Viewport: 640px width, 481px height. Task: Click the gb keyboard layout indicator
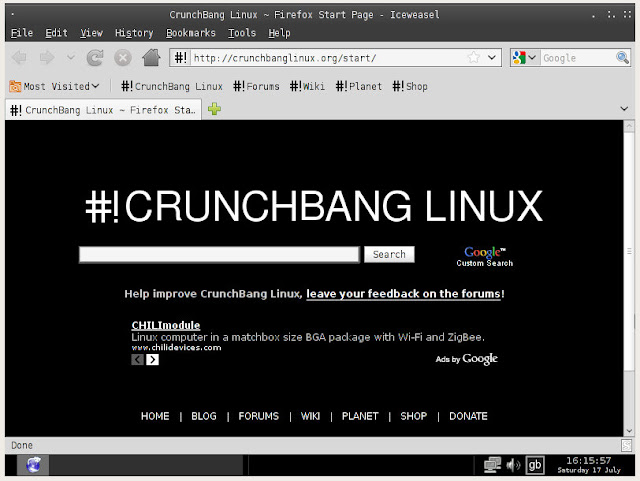click(x=535, y=465)
